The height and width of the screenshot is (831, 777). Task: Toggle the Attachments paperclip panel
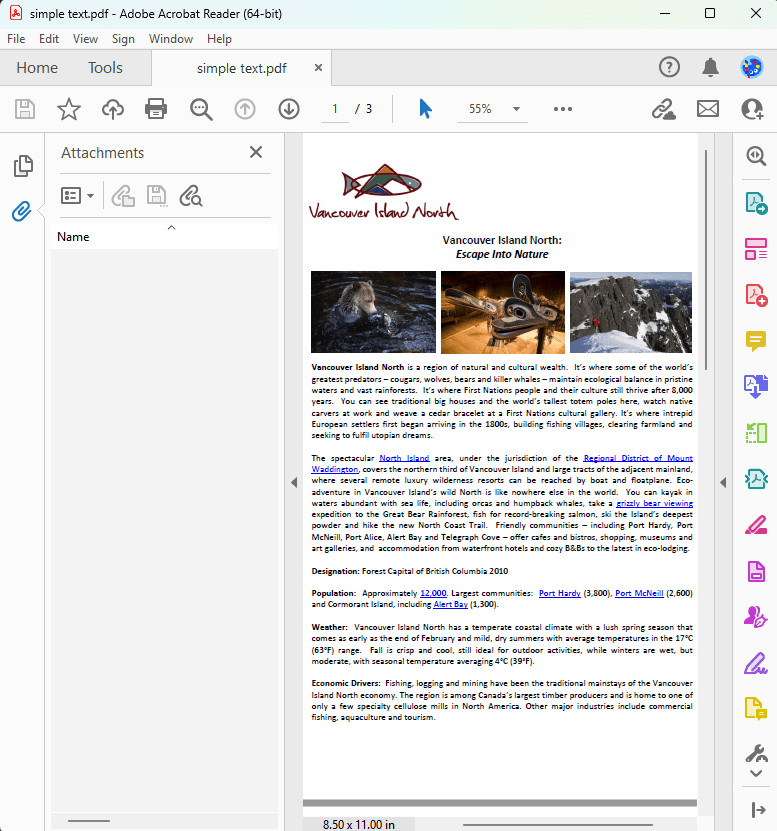point(22,212)
